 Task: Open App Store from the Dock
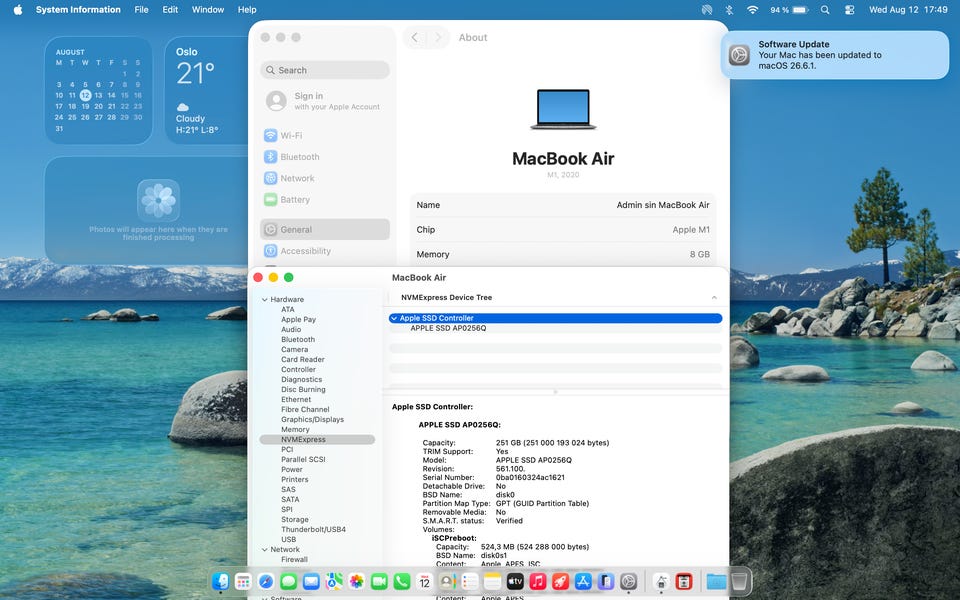tap(583, 581)
